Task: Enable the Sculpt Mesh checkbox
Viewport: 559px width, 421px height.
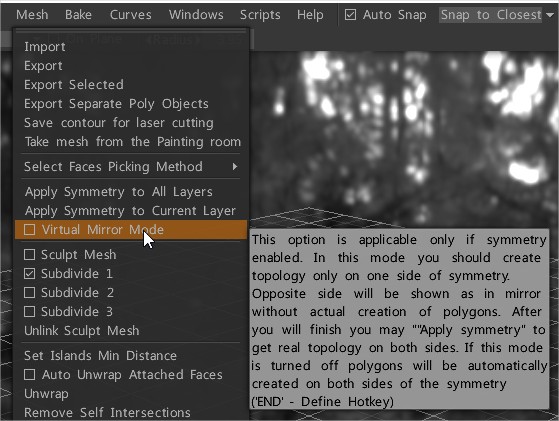Action: point(30,255)
